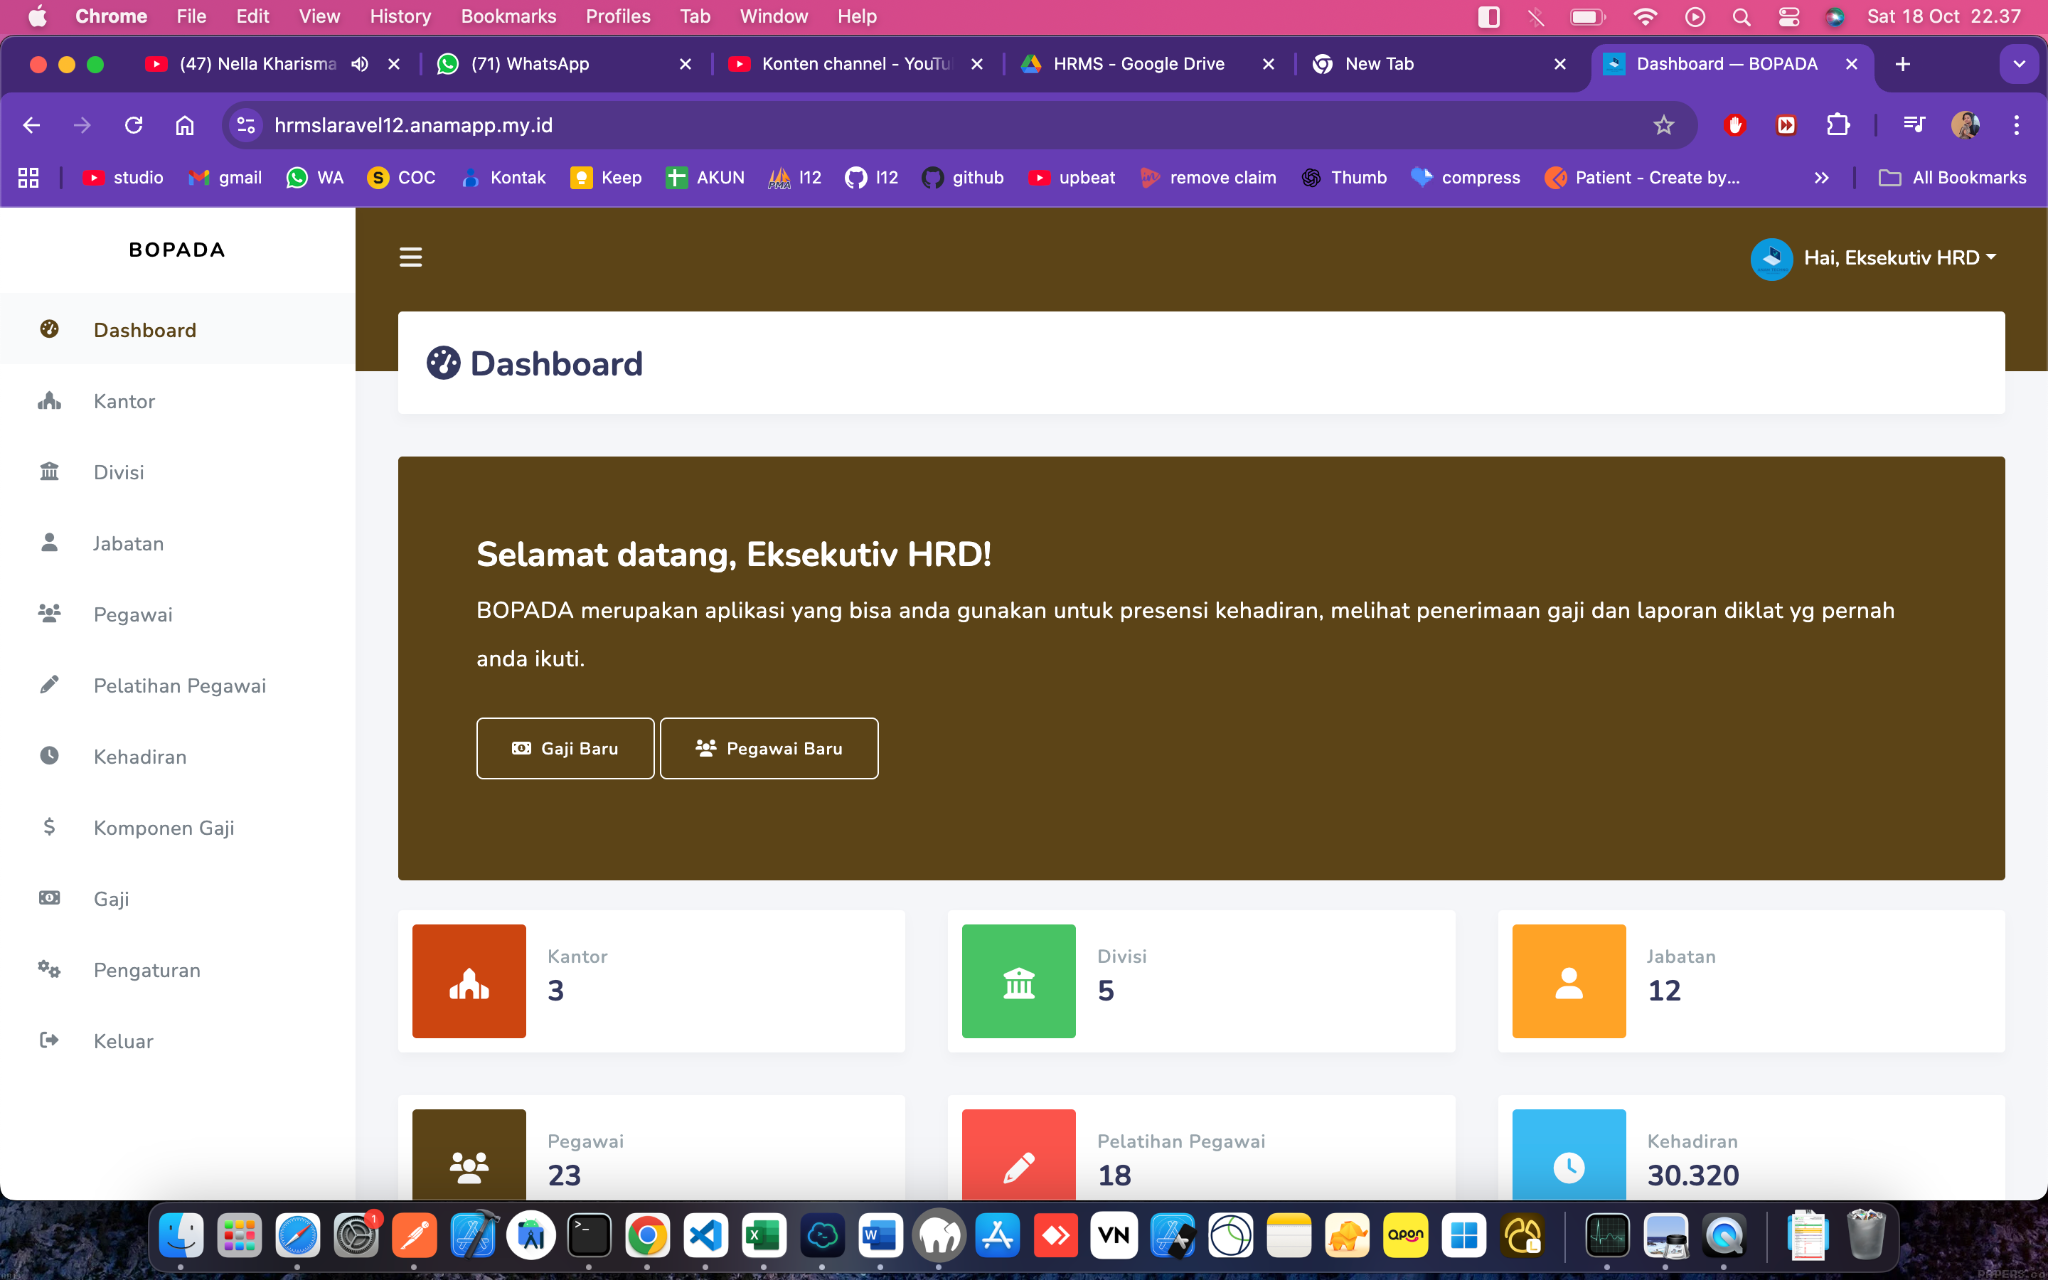Open macOS Control Center toggles icon
2048x1280 pixels.
1789,17
